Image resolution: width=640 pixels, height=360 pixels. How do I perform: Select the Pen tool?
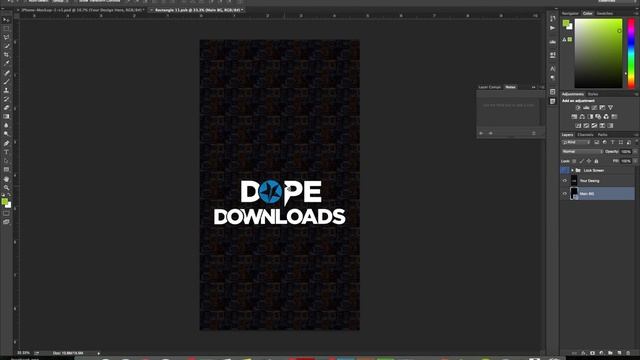(6, 143)
